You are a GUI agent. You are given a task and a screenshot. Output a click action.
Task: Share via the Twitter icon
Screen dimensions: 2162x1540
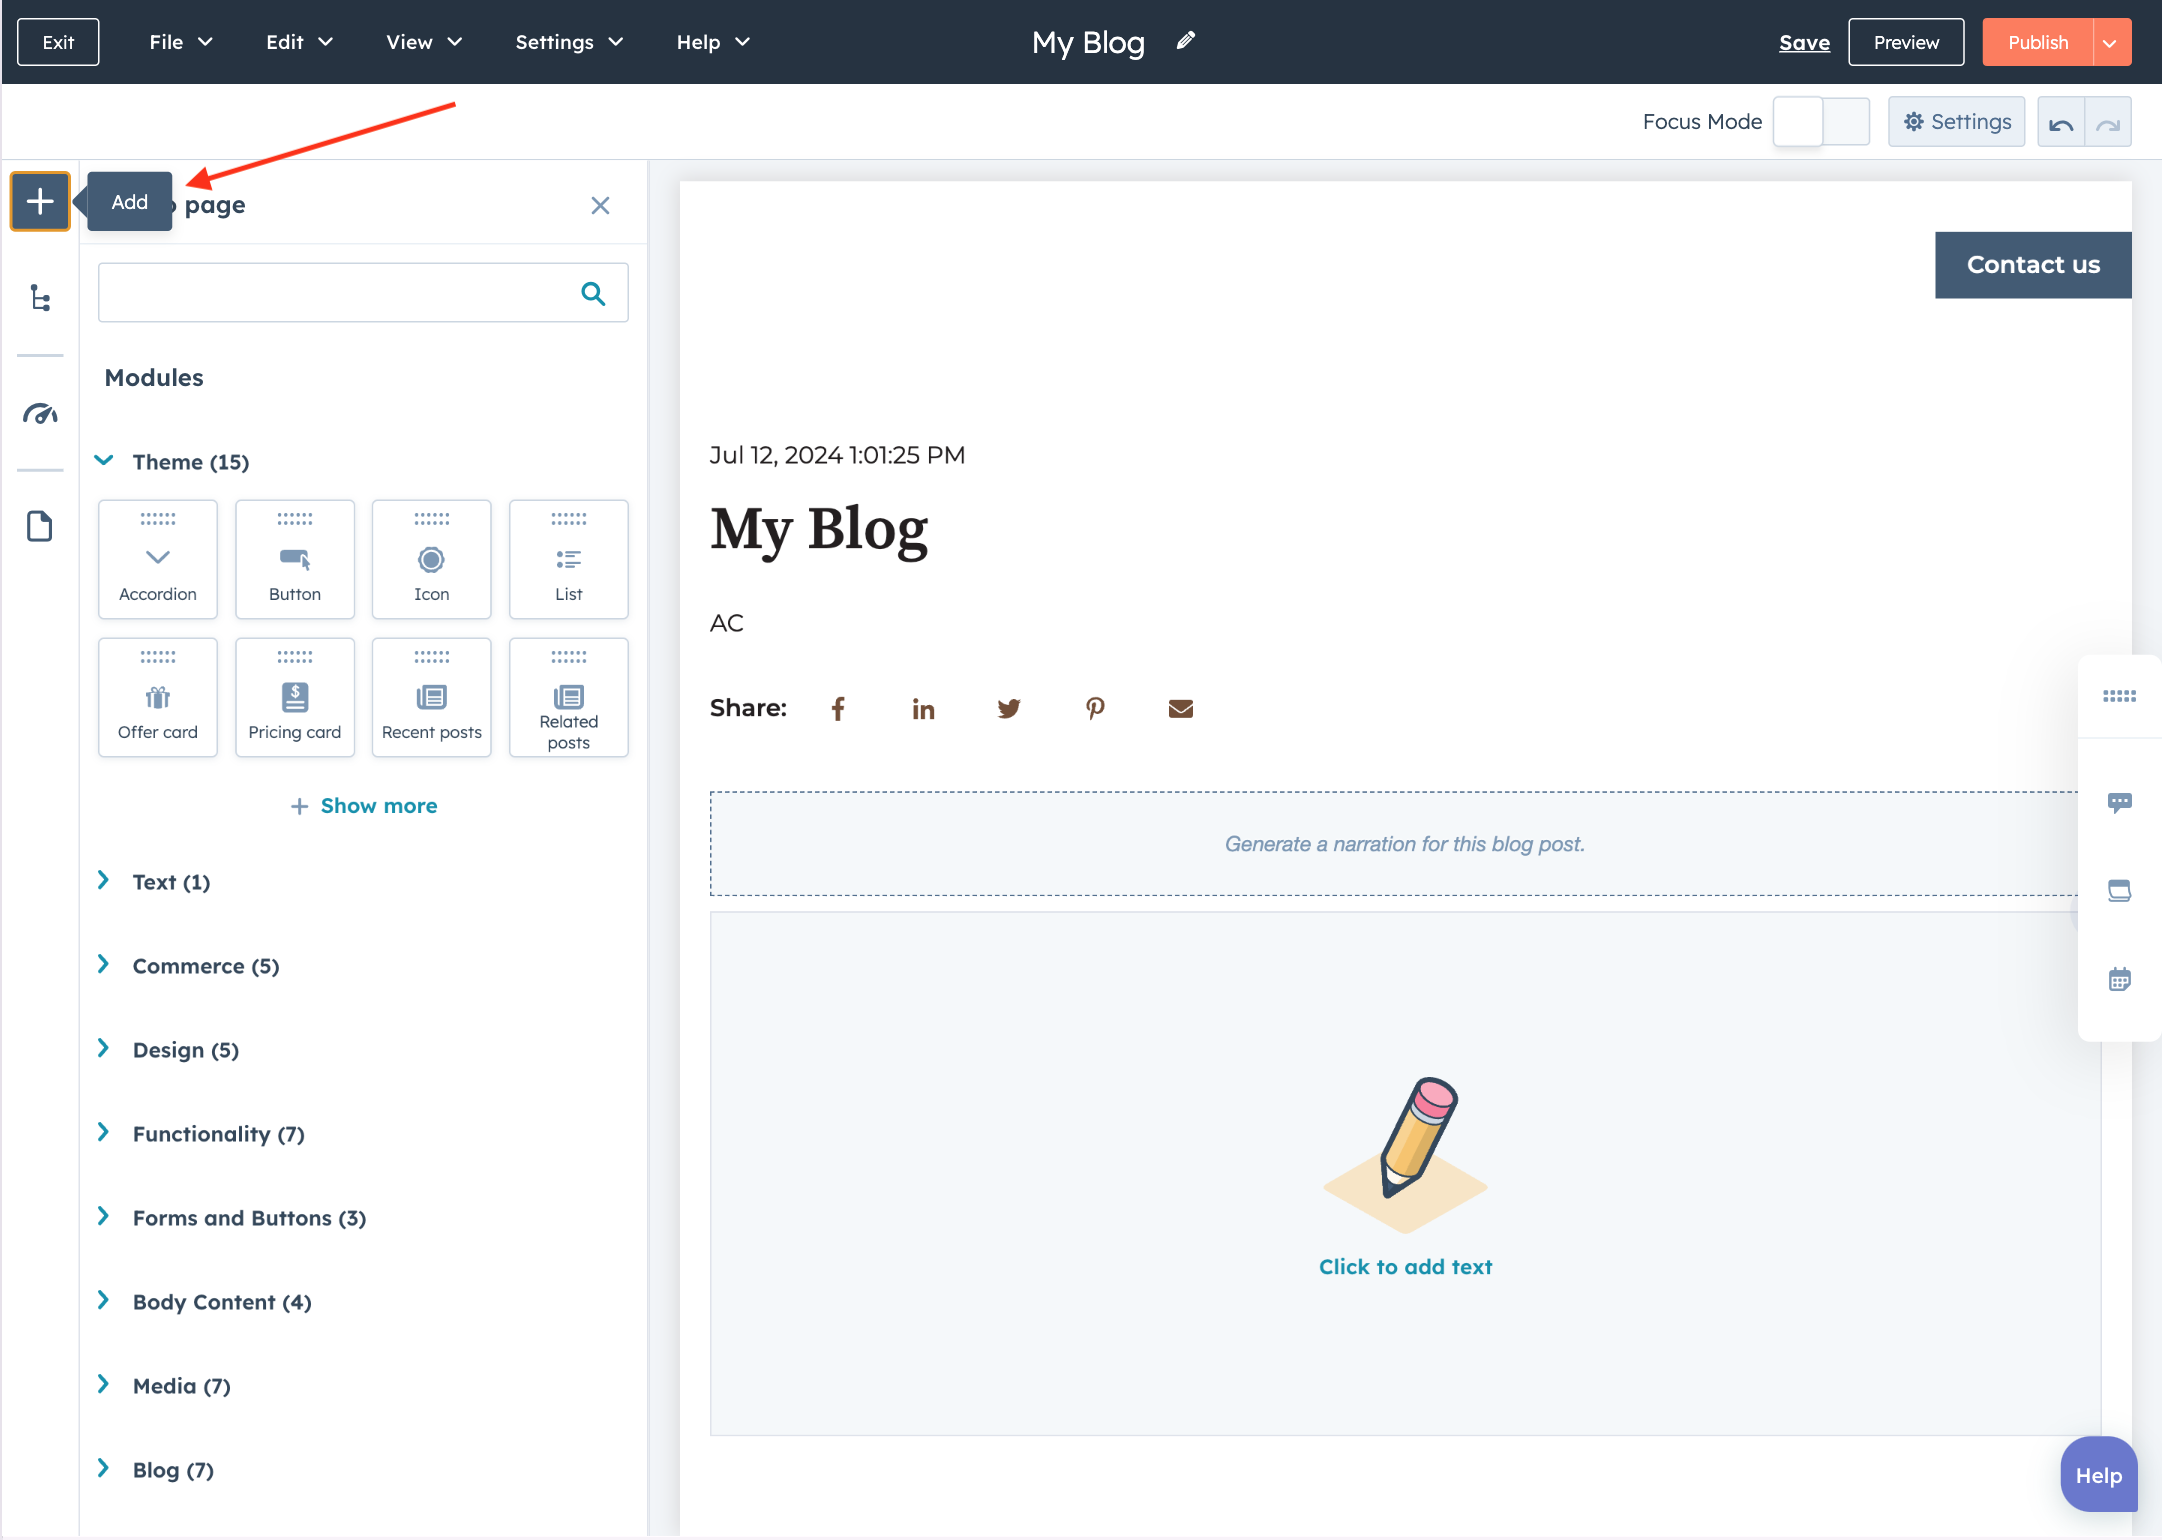point(1009,709)
